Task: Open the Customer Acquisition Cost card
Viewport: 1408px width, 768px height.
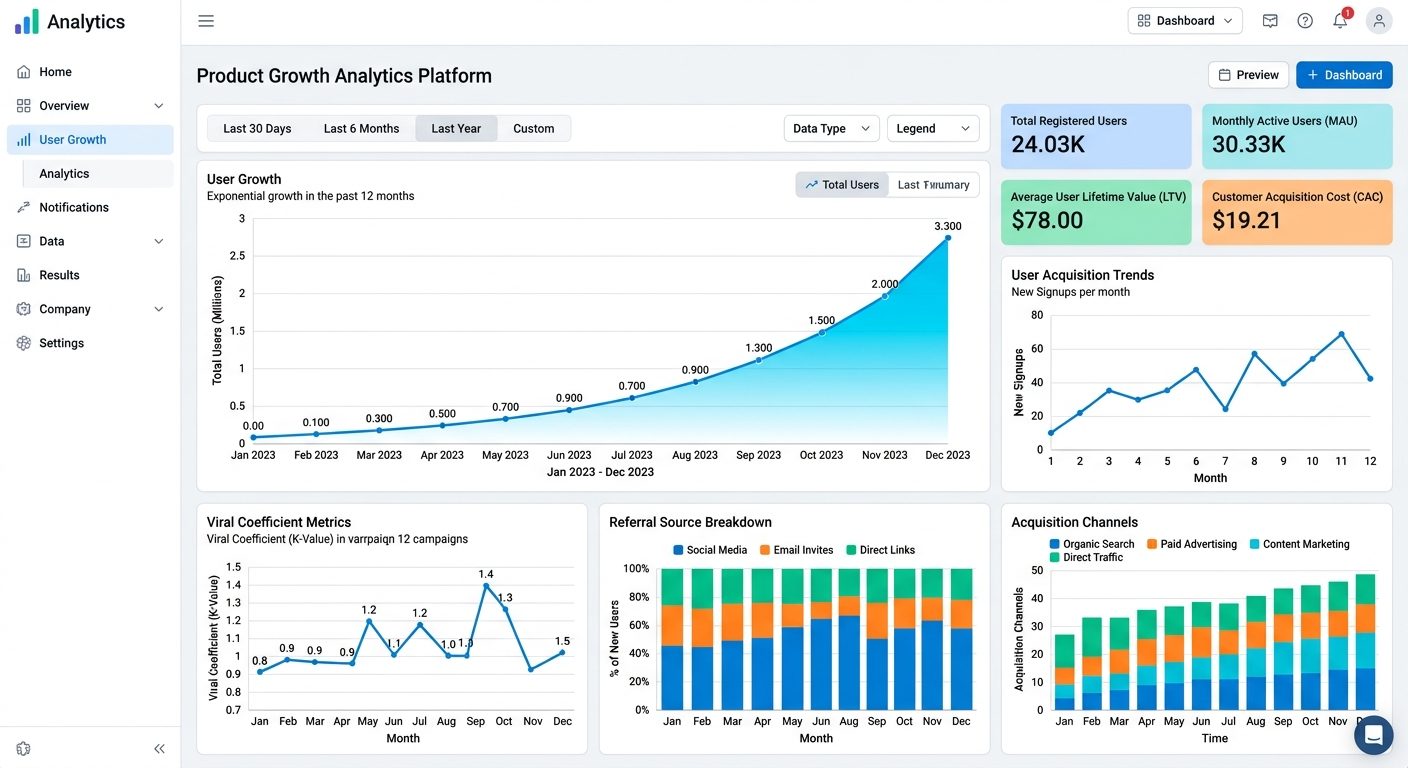Action: pyautogui.click(x=1297, y=212)
